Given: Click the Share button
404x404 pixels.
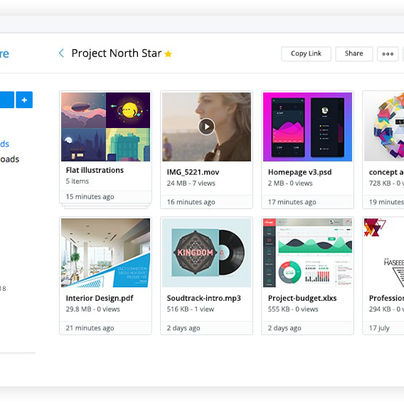Looking at the screenshot, I should tap(354, 54).
